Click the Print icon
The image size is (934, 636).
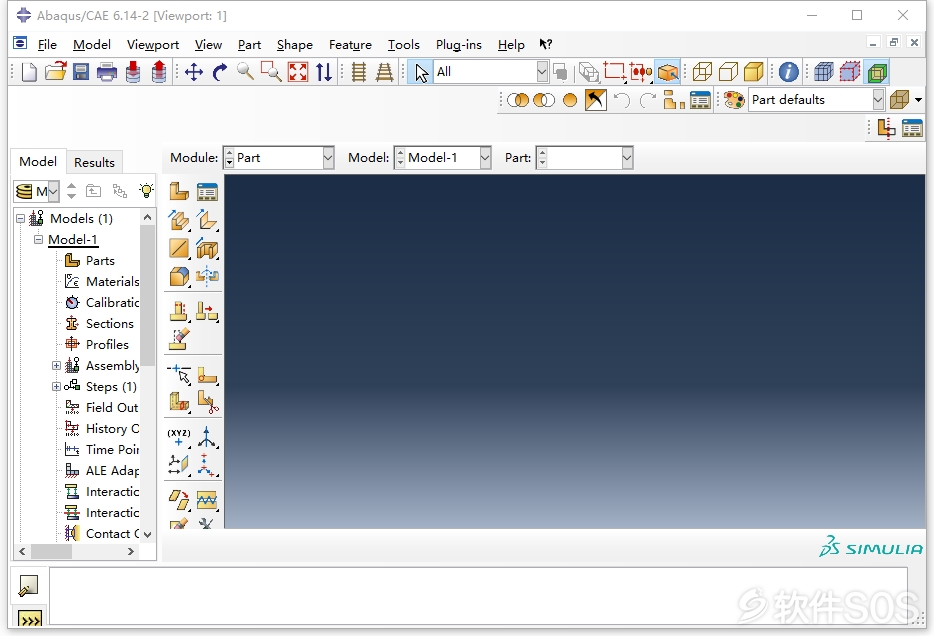pyautogui.click(x=107, y=72)
